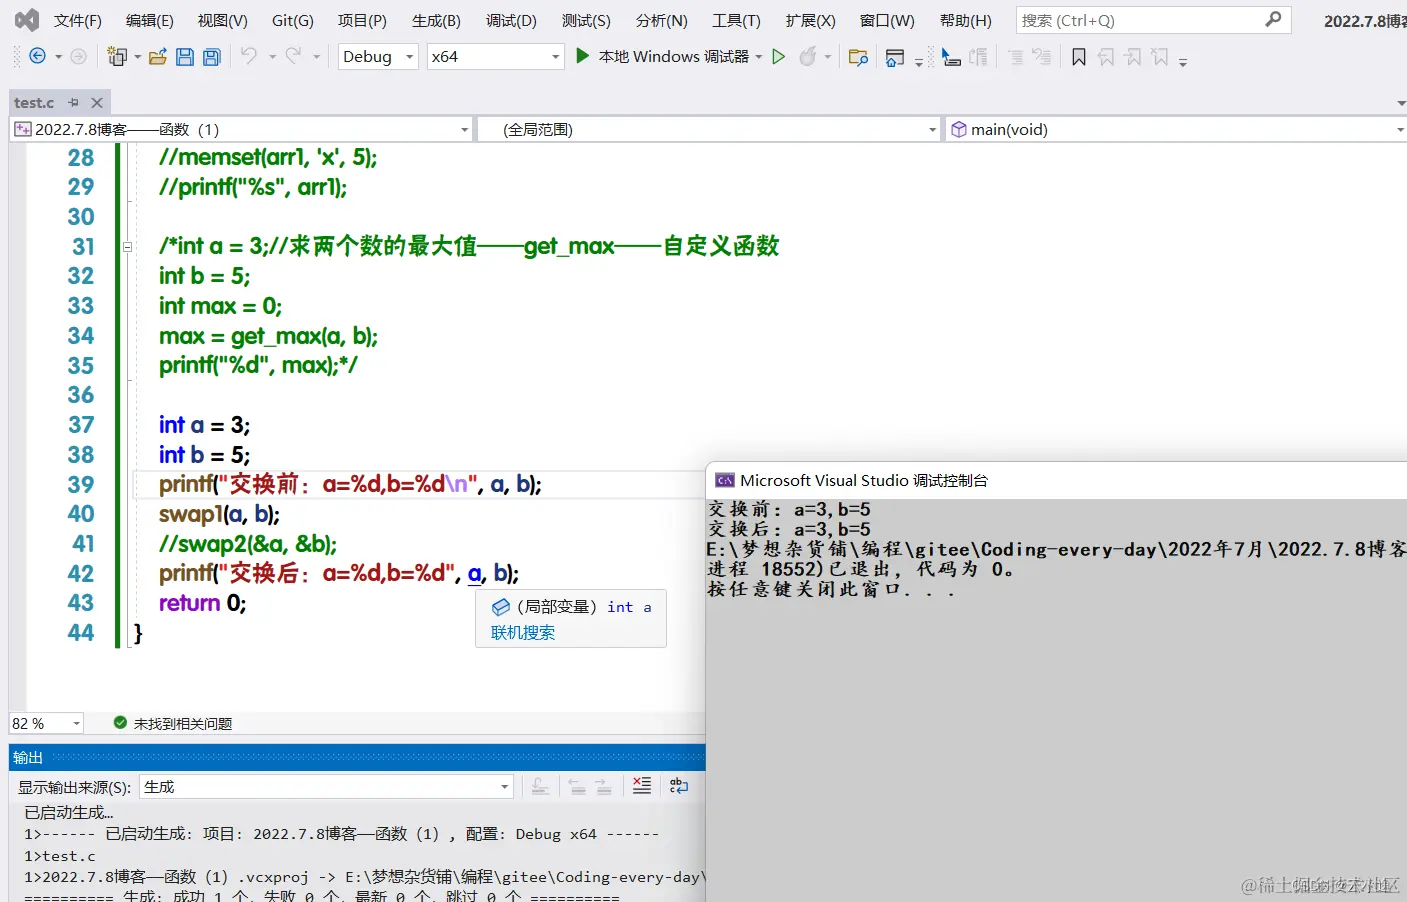The height and width of the screenshot is (902, 1407).
Task: Click the 输出 panel title bar
Action: coord(357,757)
